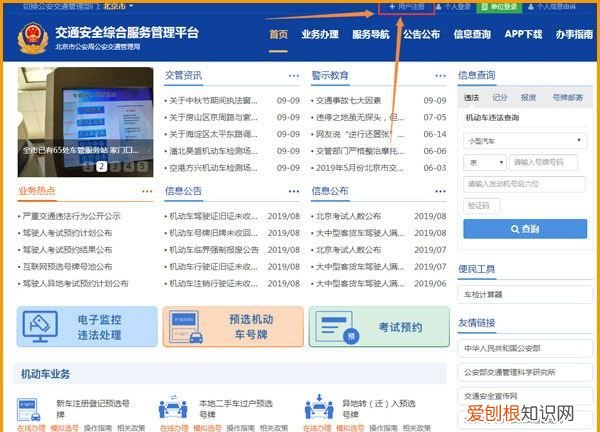Click more dots beside 信息公布
The height and width of the screenshot is (432, 600).
(x=440, y=191)
